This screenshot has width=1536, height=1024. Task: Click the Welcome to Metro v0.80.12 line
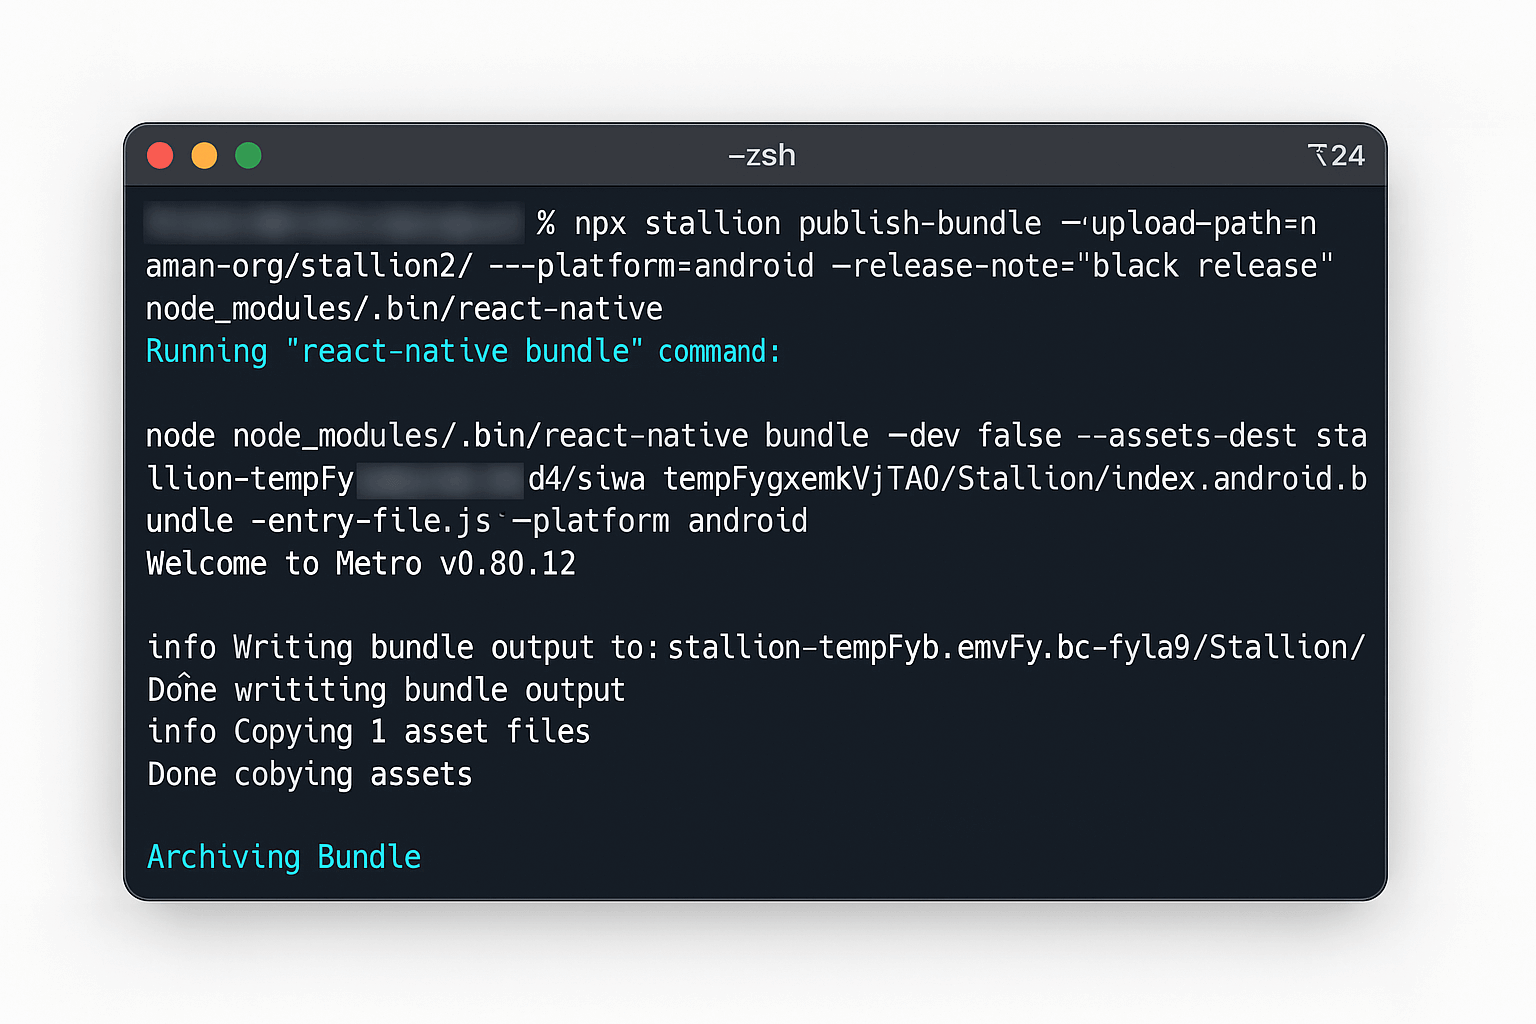(360, 563)
